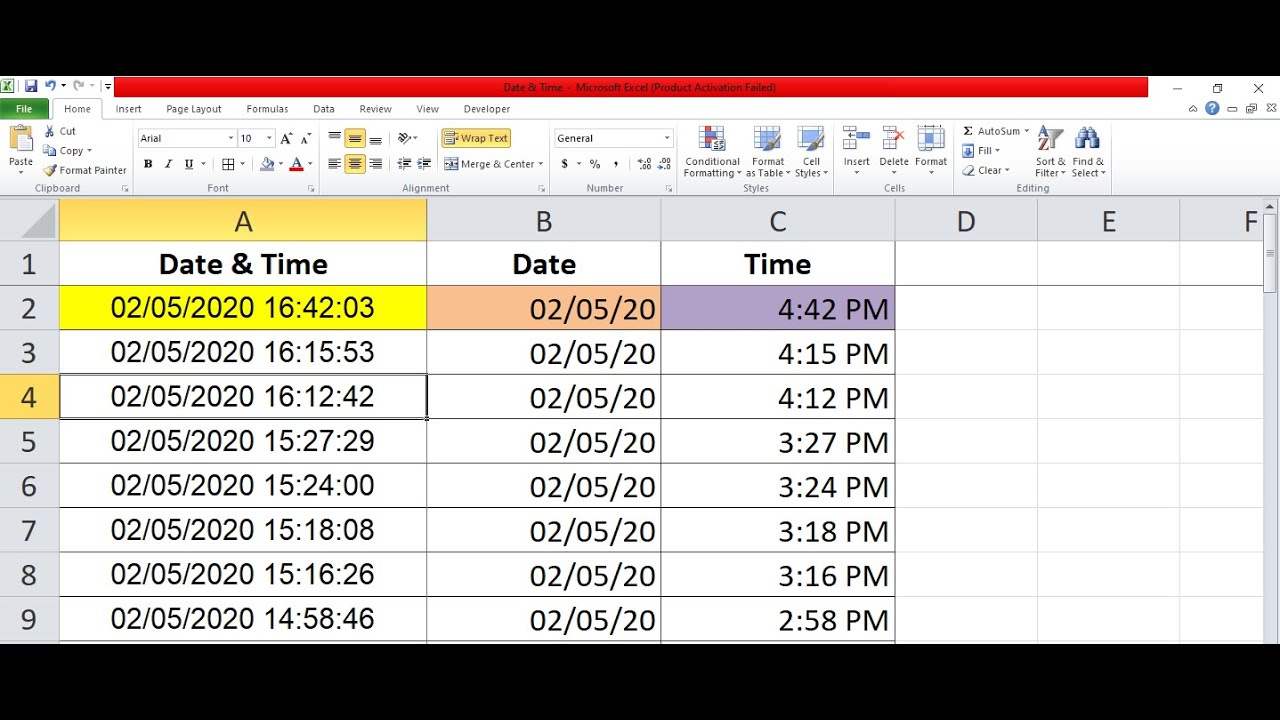The image size is (1280, 720).
Task: Click Increase Decimal icon
Action: 644,164
